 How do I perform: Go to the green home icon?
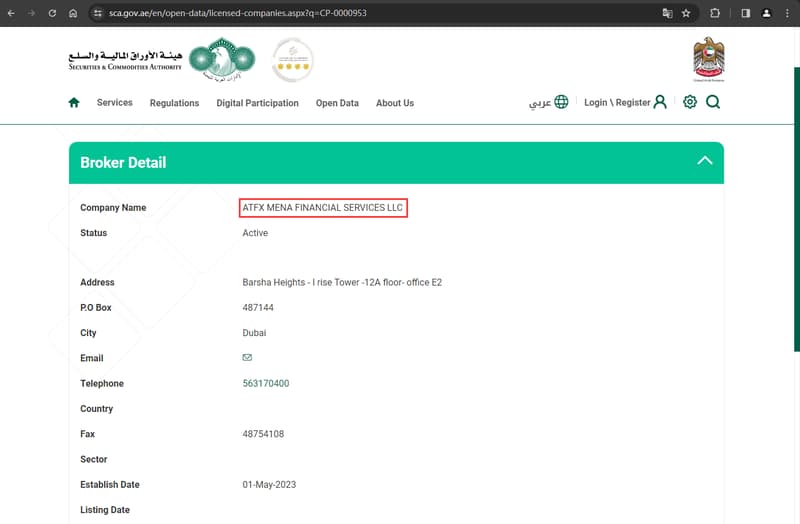(x=74, y=103)
